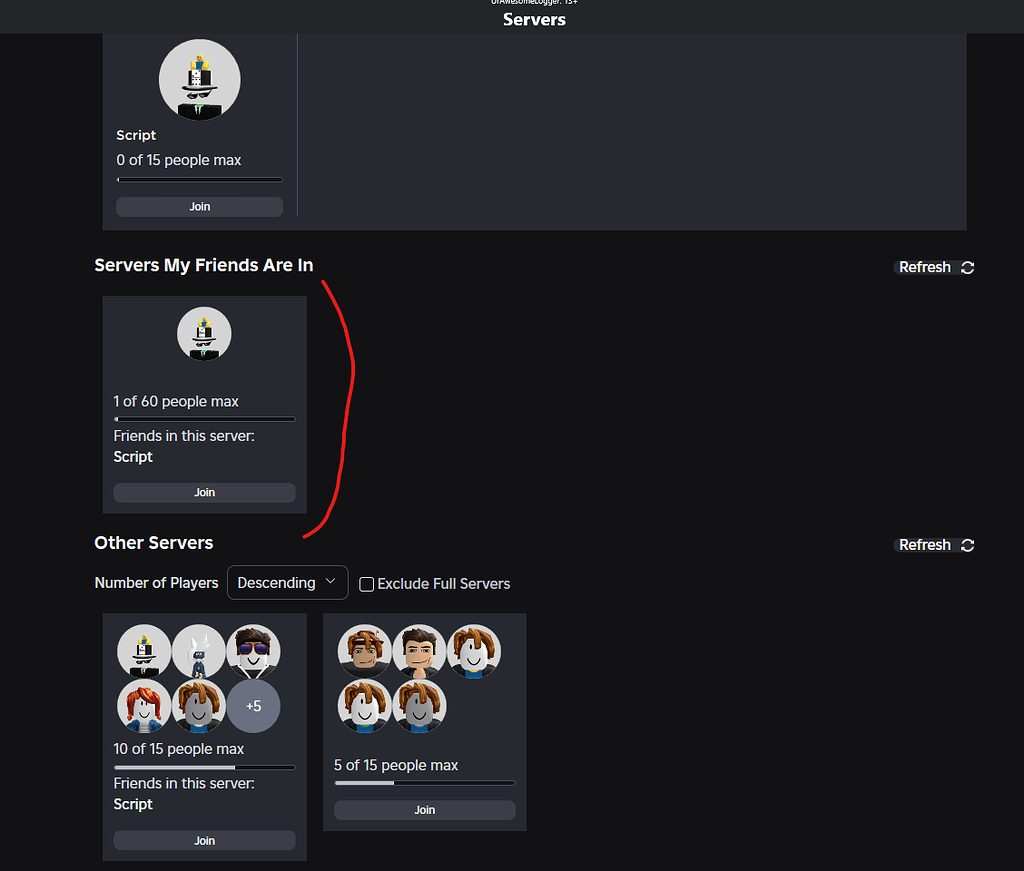This screenshot has height=871, width=1024.
Task: Click bottom-left smiling avatar in 5 of 15 server
Action: [364, 706]
